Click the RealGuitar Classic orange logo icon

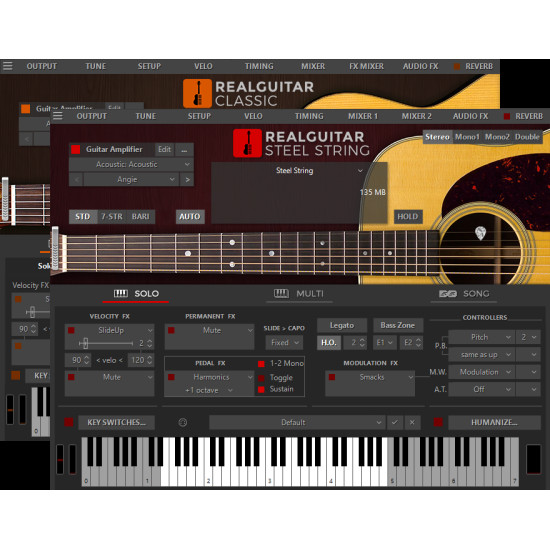197,93
